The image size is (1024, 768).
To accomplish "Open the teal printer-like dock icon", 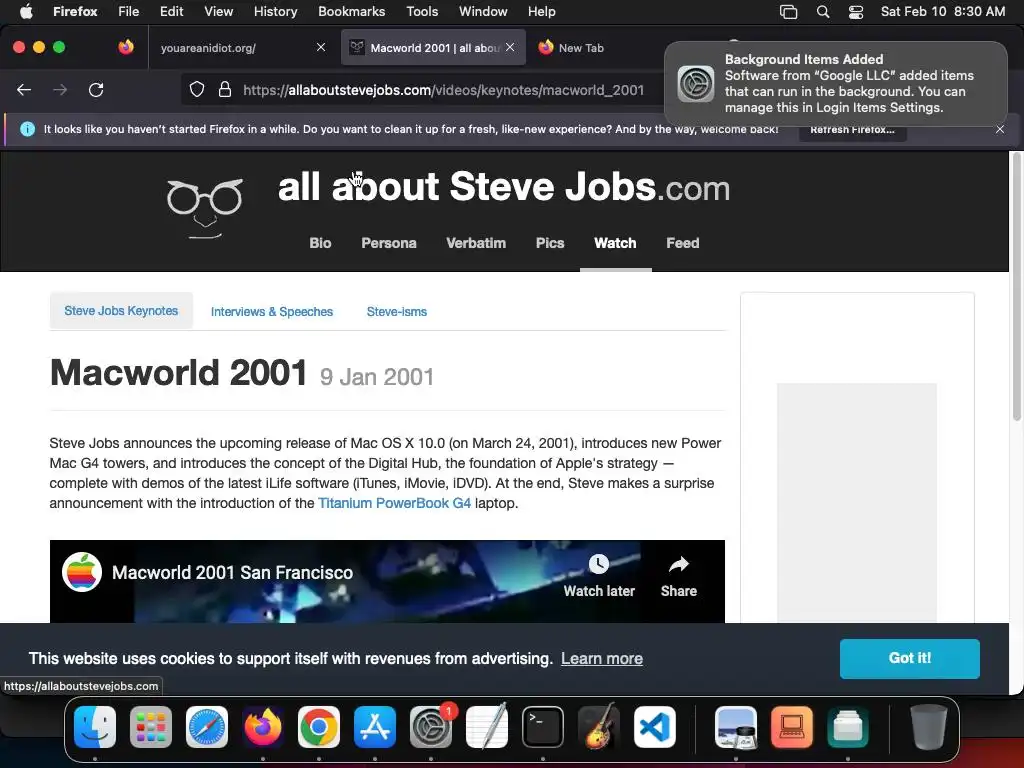I will [848, 727].
